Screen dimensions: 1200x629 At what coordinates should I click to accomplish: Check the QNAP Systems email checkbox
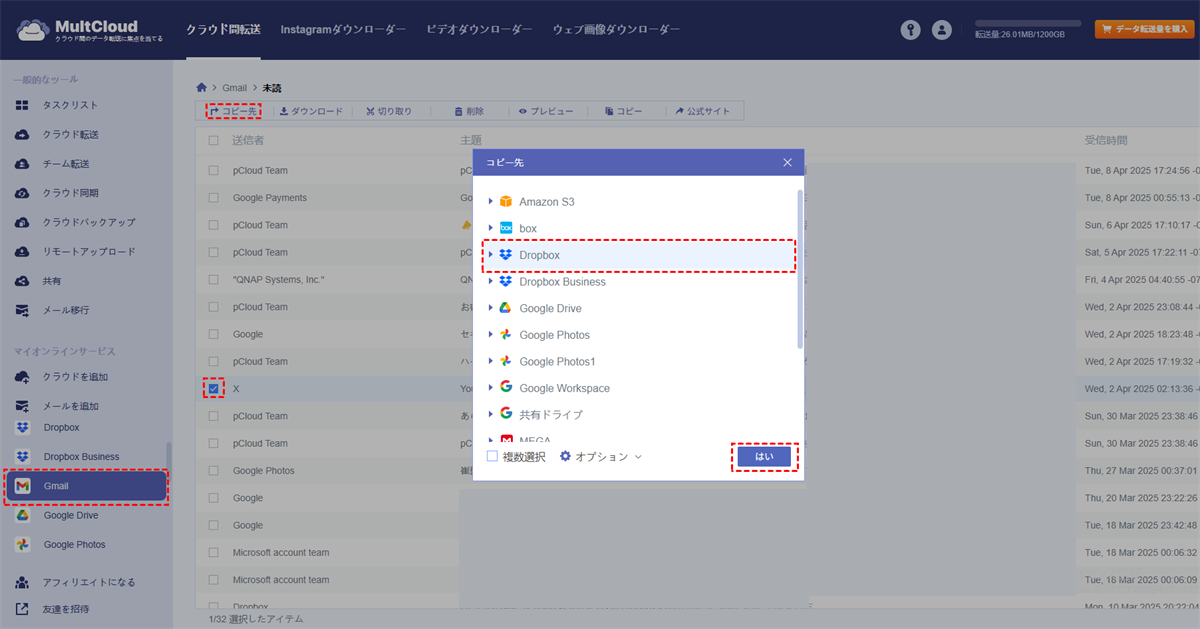click(x=213, y=279)
